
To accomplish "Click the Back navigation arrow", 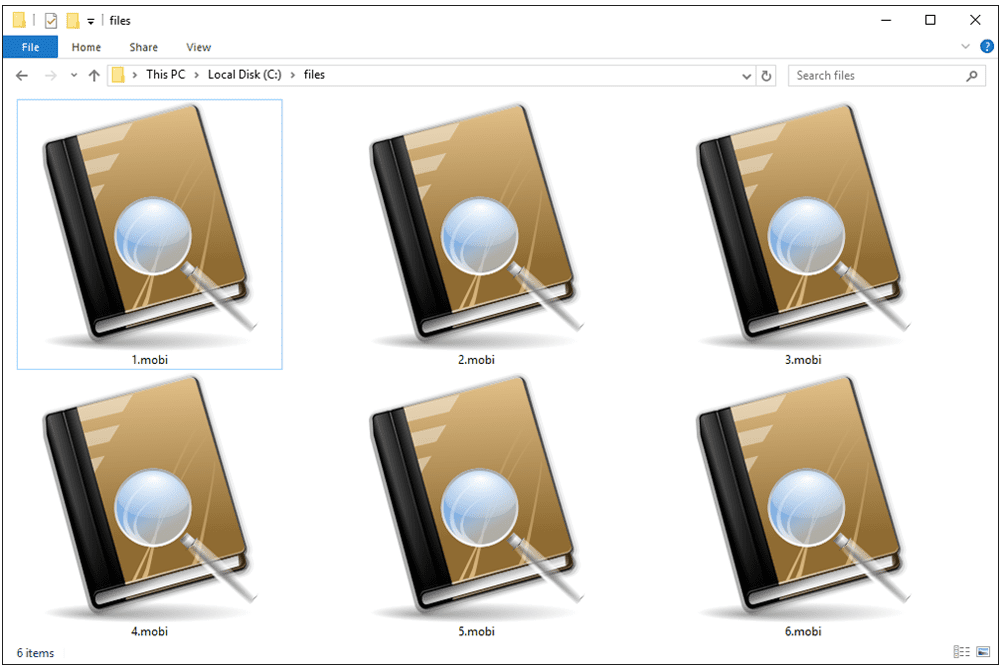I will click(21, 75).
